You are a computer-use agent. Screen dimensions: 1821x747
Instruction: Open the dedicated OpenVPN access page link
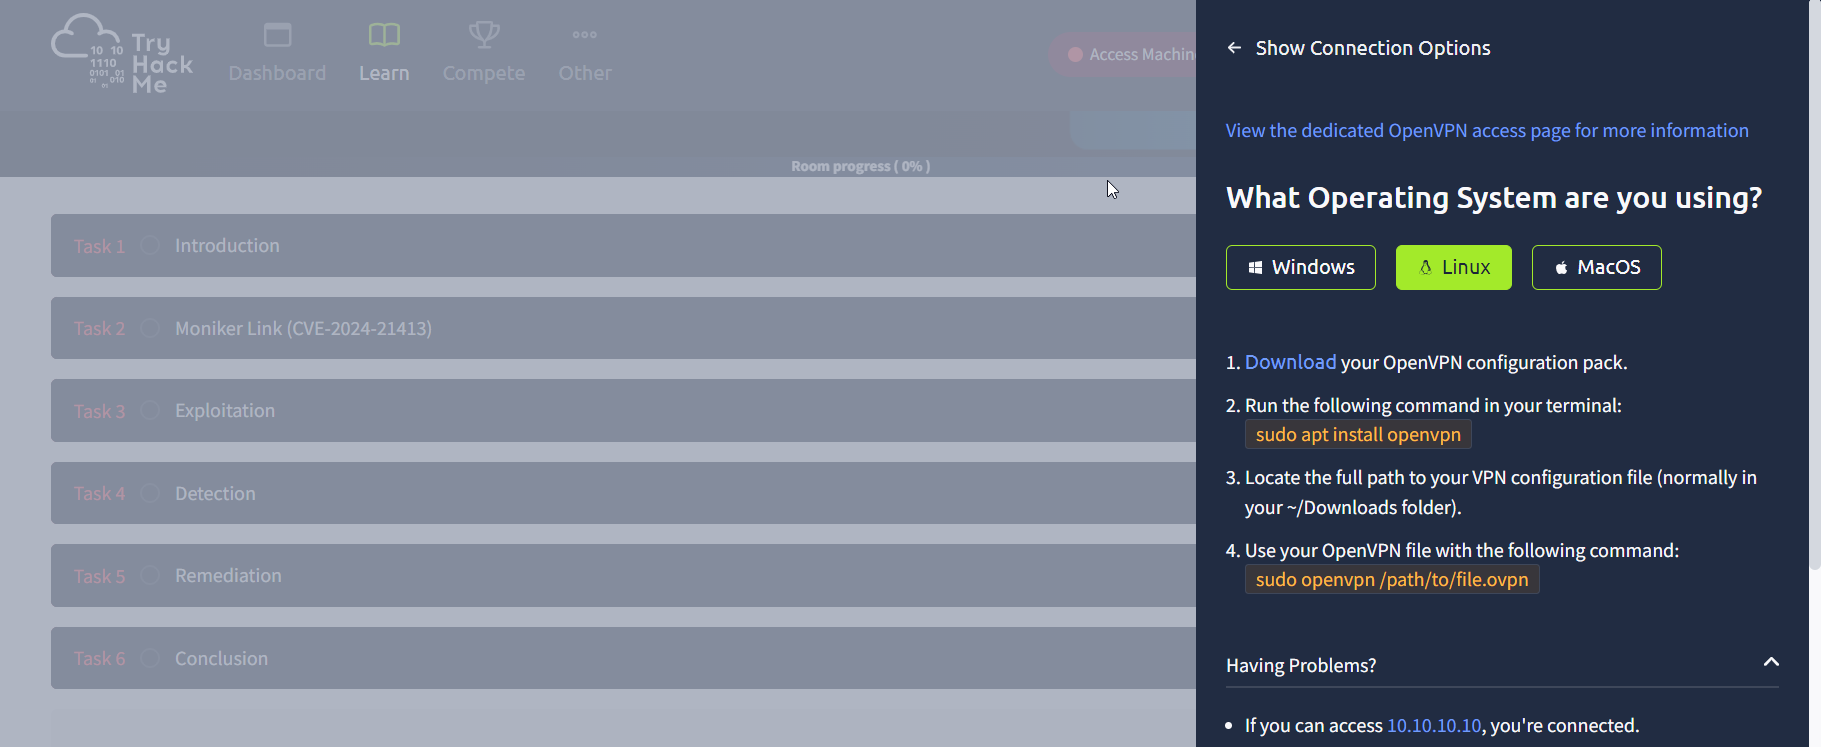[x=1487, y=131]
